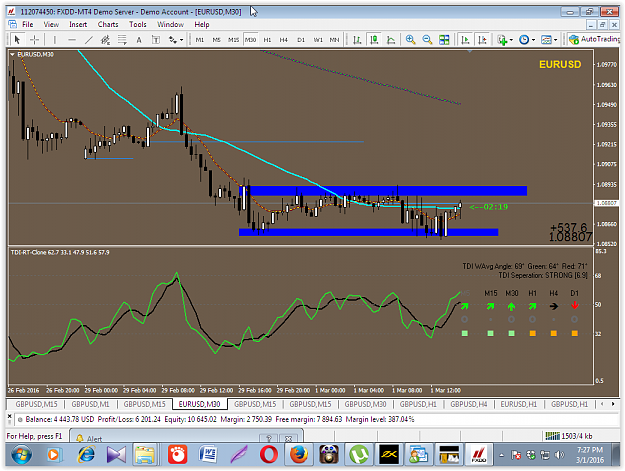Switch to the EURUSD,H1 chart tab
The height and width of the screenshot is (471, 625).
[519, 404]
